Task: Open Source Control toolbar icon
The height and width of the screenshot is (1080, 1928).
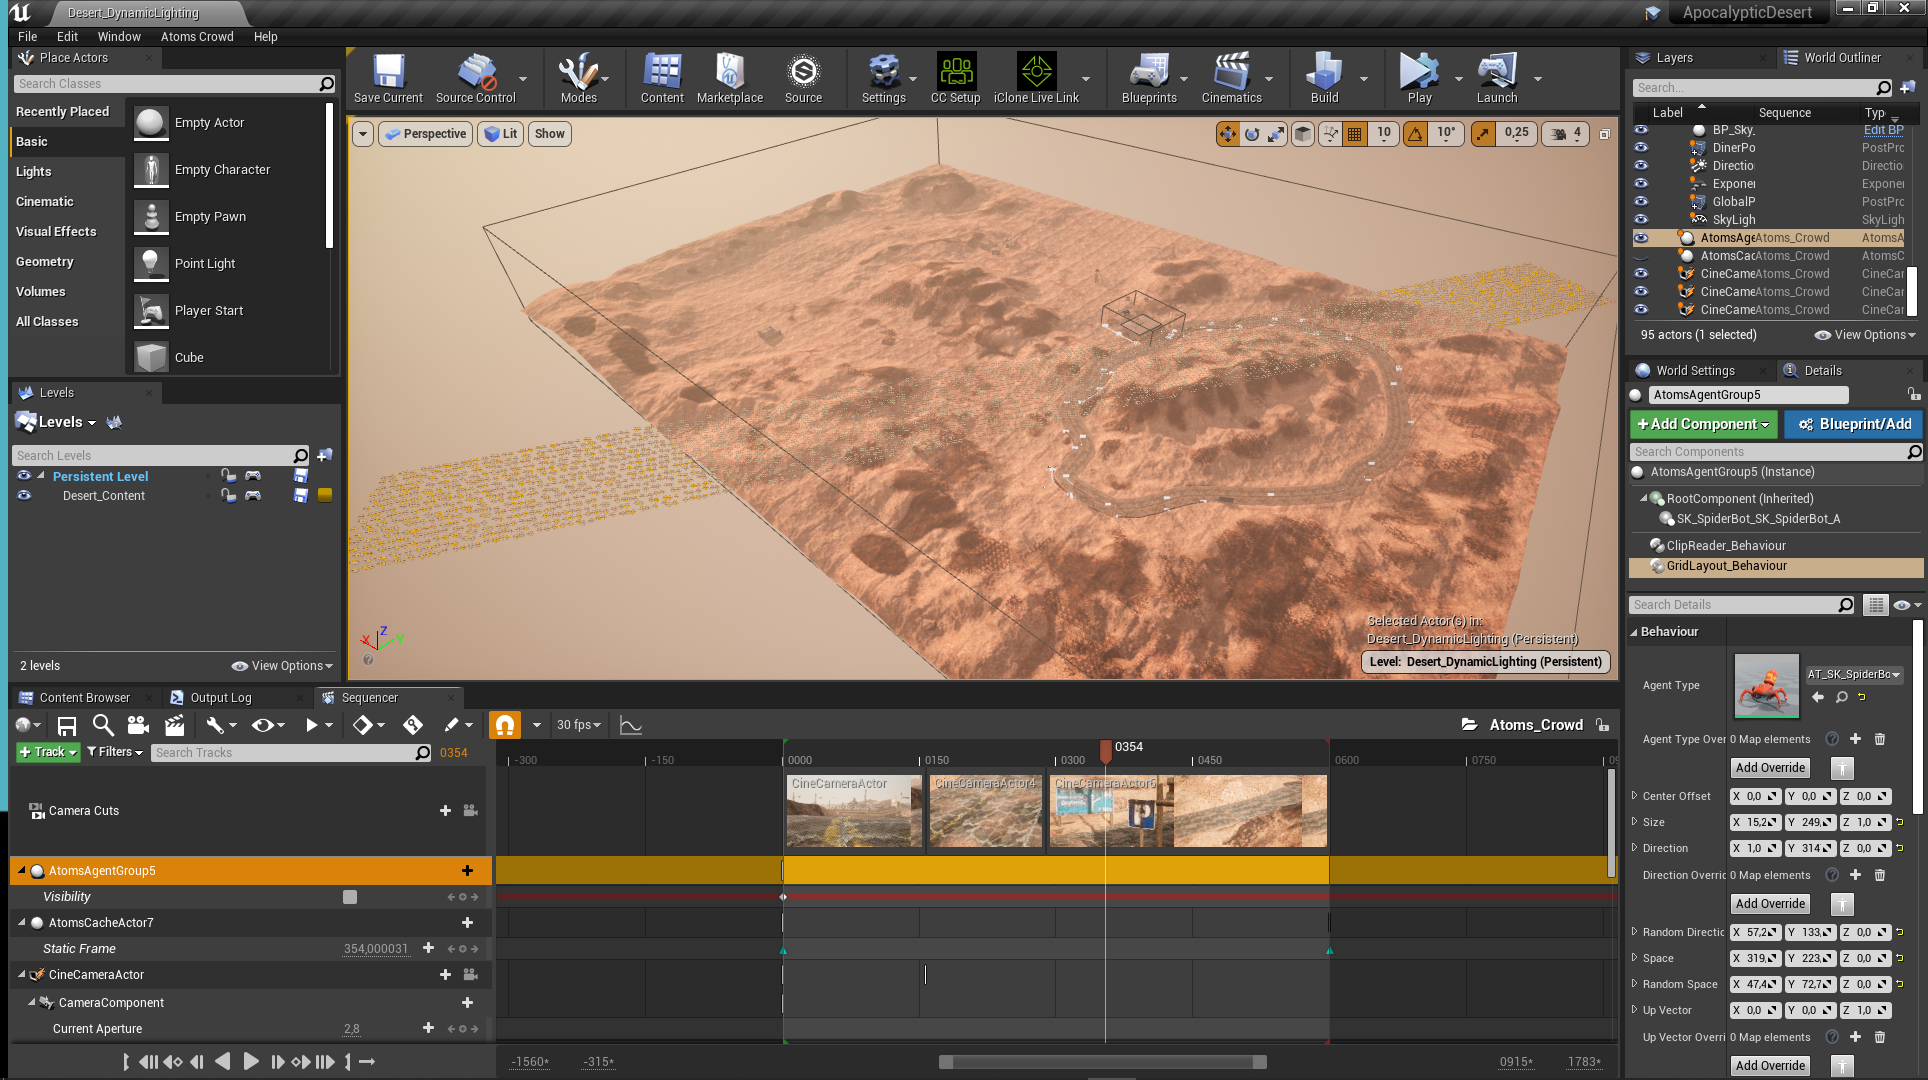Action: 476,78
